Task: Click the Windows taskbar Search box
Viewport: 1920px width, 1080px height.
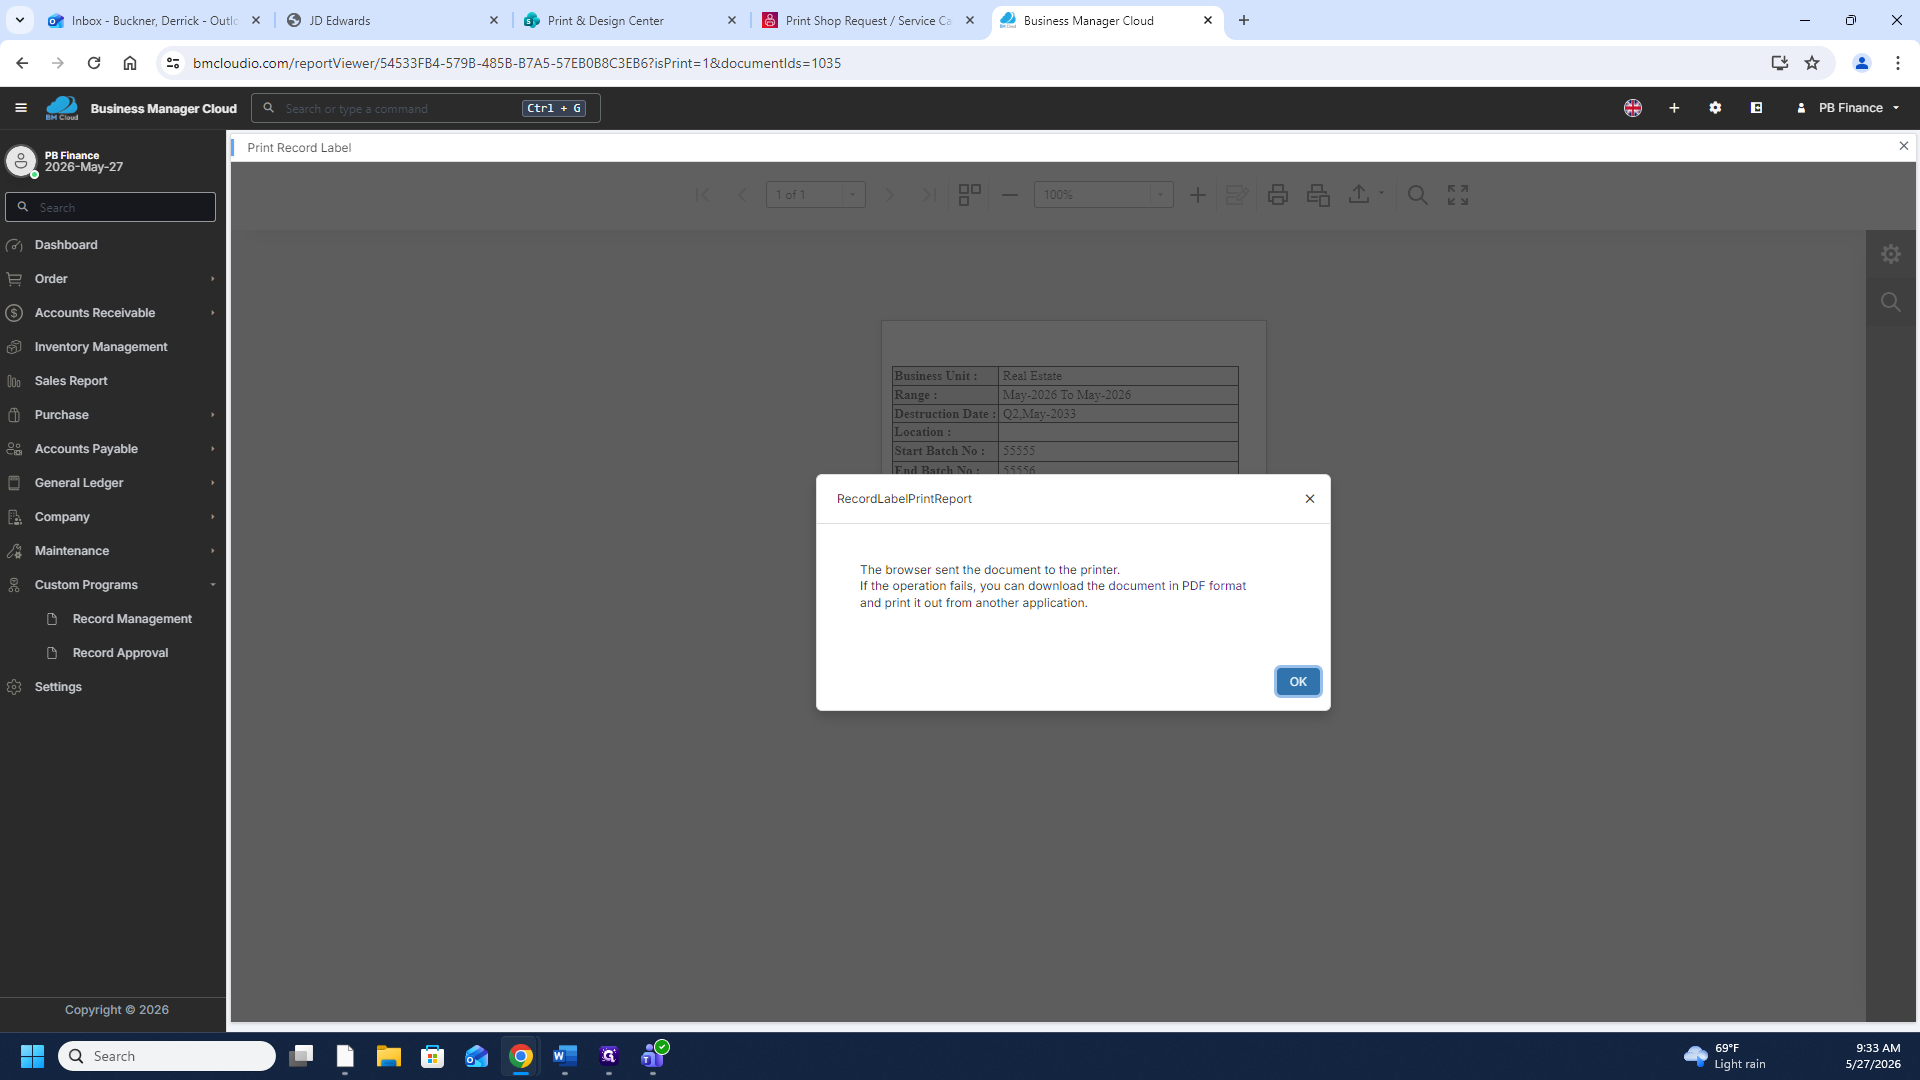Action: 167,1056
